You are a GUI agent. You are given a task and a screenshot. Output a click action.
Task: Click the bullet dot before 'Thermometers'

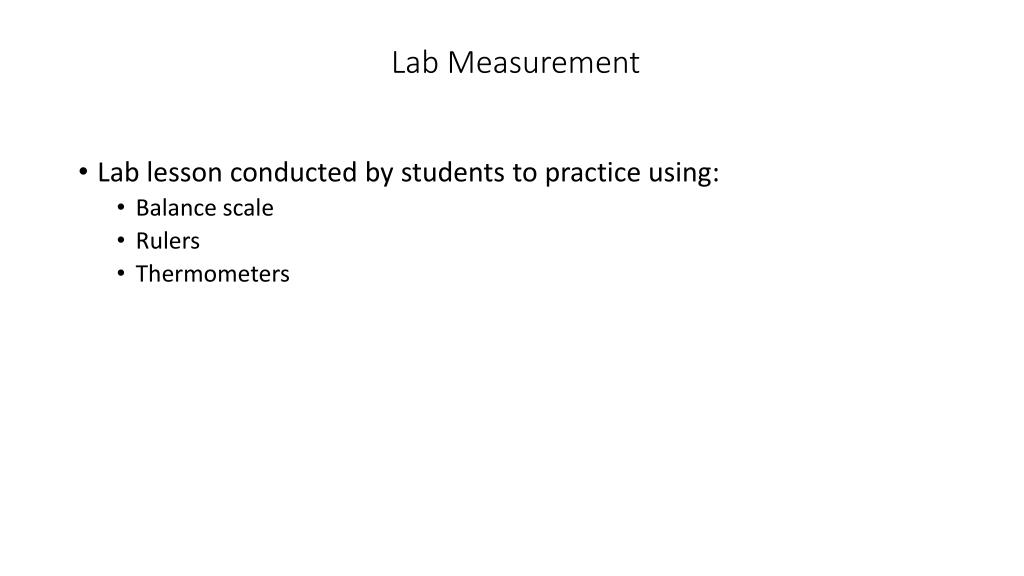click(121, 273)
